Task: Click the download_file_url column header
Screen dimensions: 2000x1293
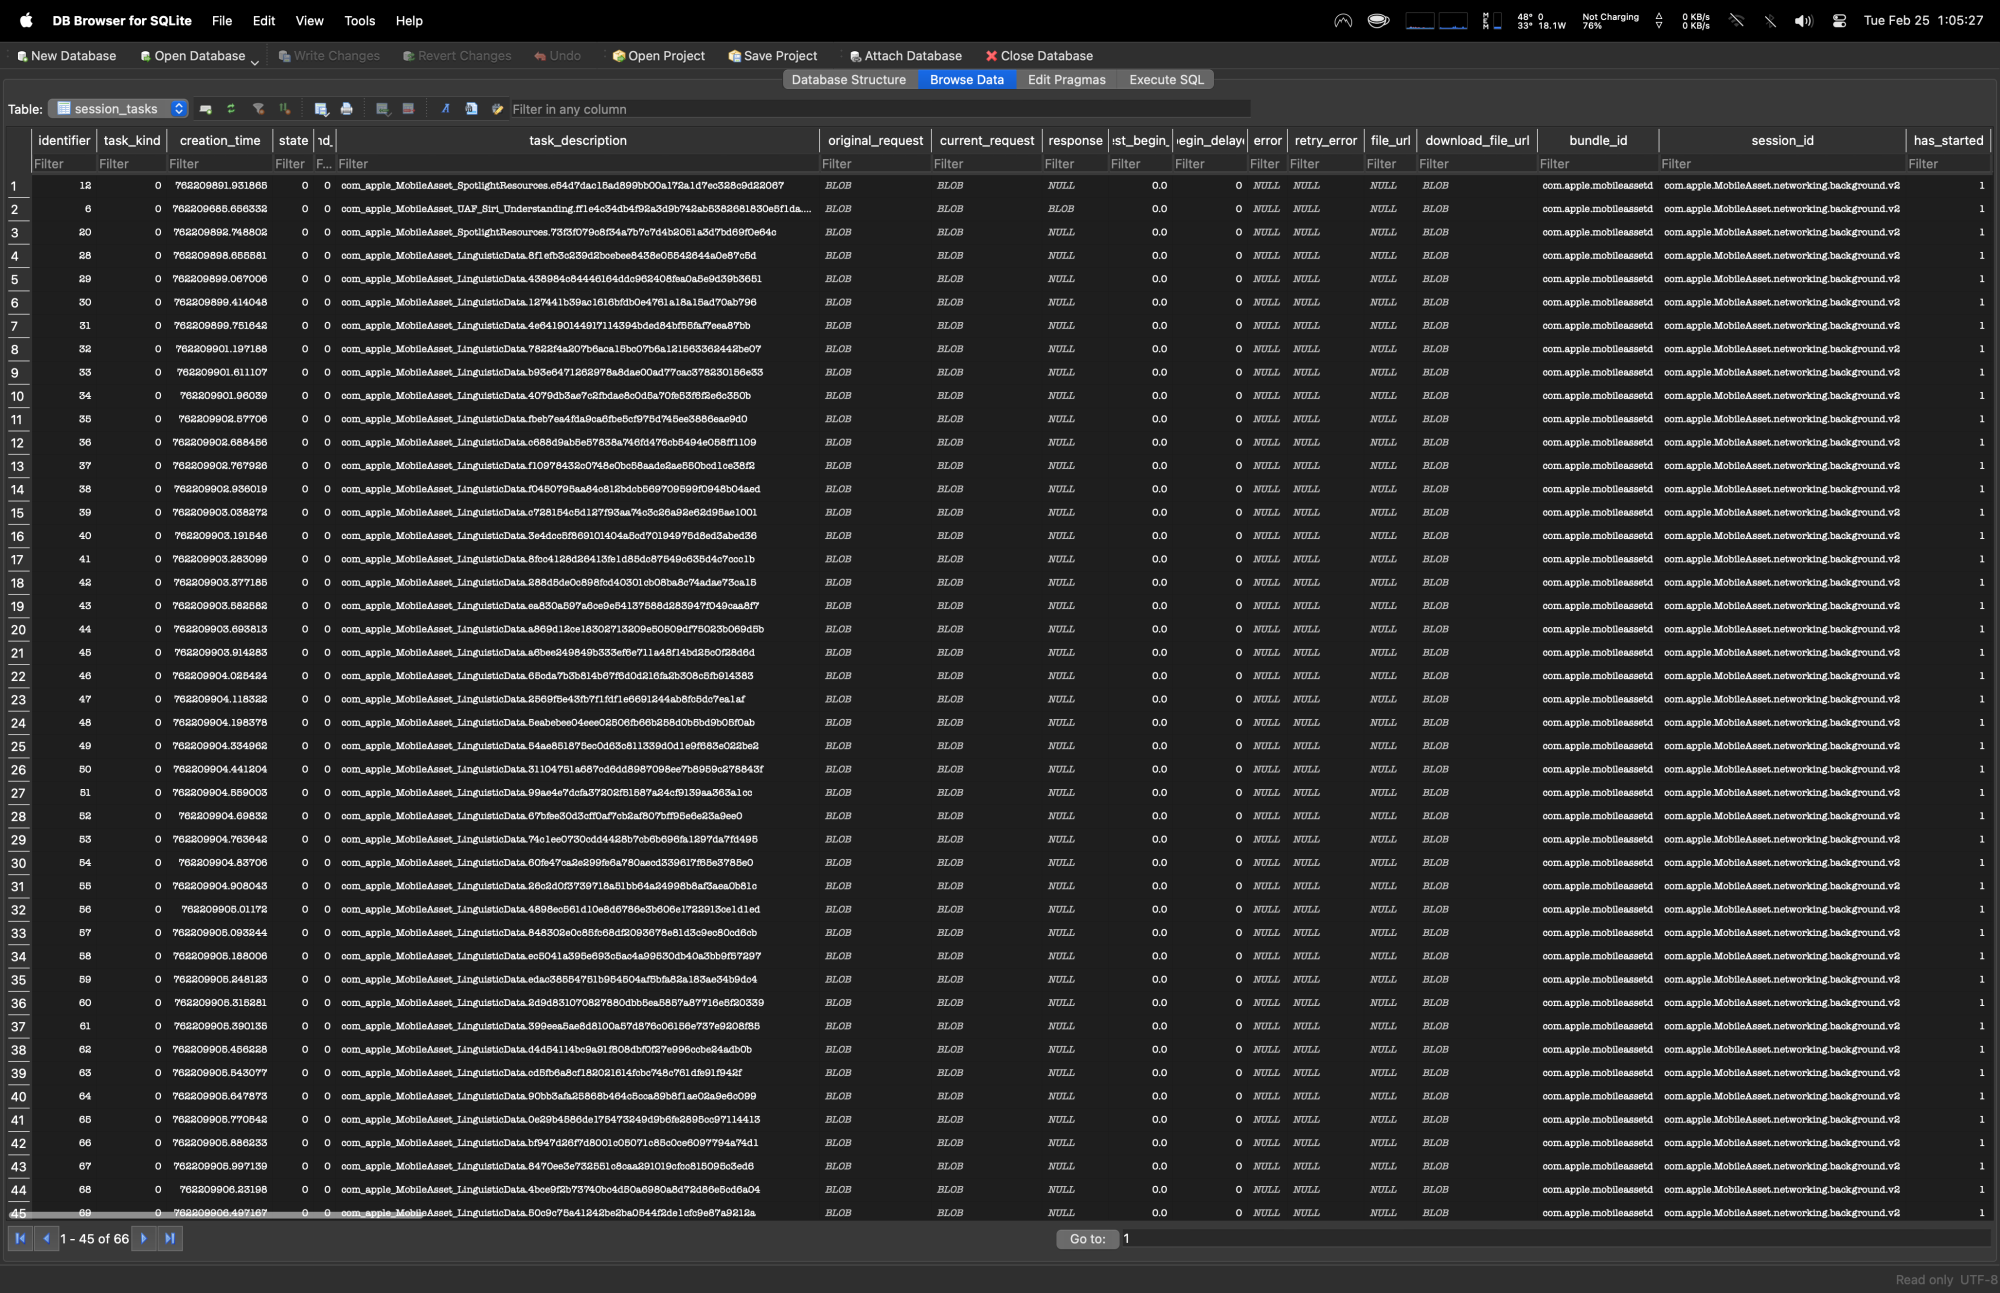Action: (x=1477, y=140)
